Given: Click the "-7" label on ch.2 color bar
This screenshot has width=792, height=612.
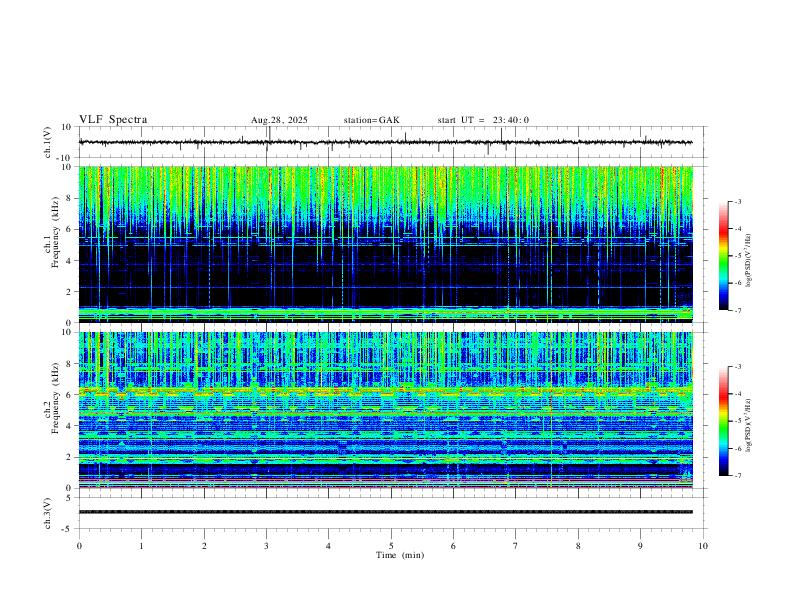Looking at the screenshot, I should pyautogui.click(x=737, y=476).
